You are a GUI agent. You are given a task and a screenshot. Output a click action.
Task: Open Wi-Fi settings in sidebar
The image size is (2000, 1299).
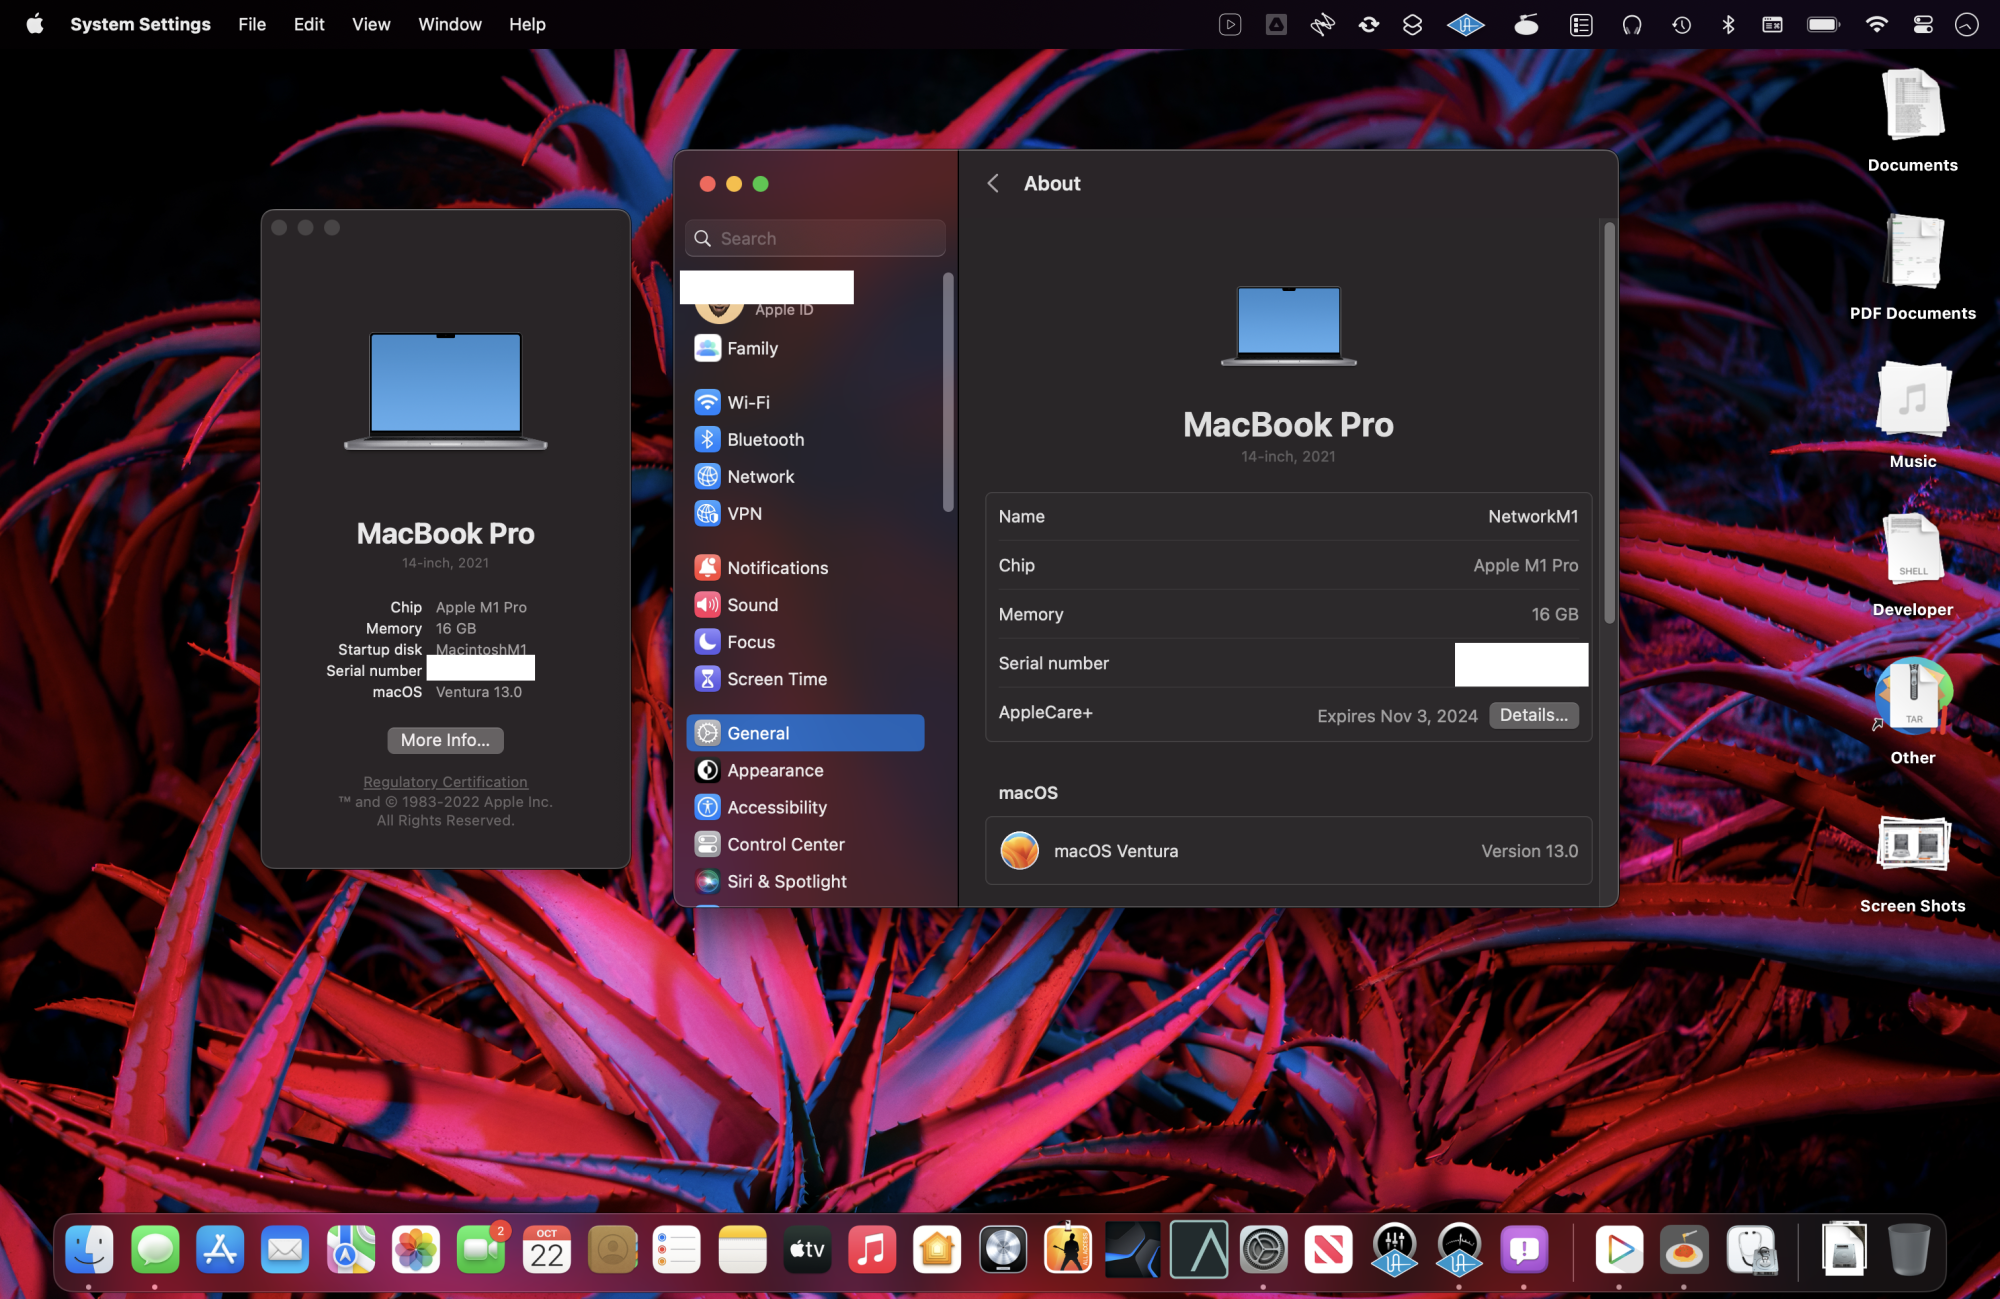point(748,402)
